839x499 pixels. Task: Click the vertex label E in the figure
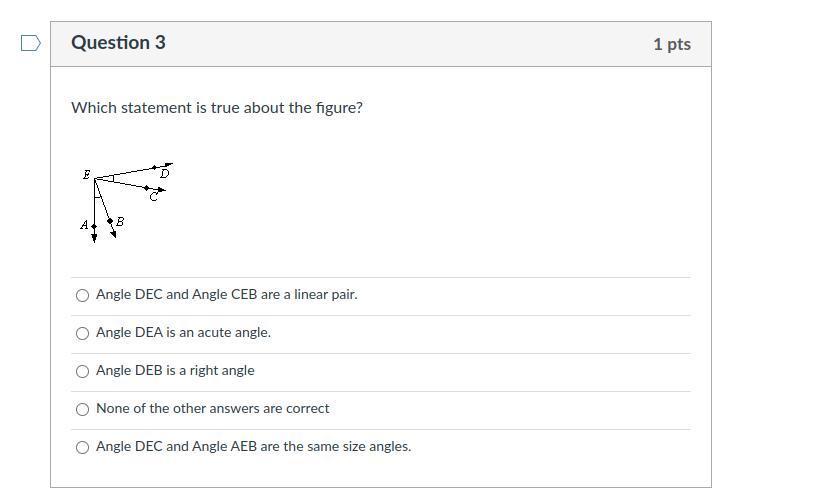(87, 175)
